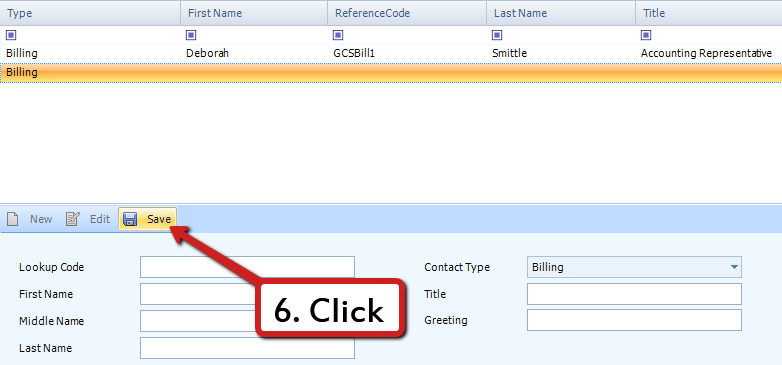The width and height of the screenshot is (782, 365).
Task: Select the GCSBill1 reference code cell
Action: 354,53
